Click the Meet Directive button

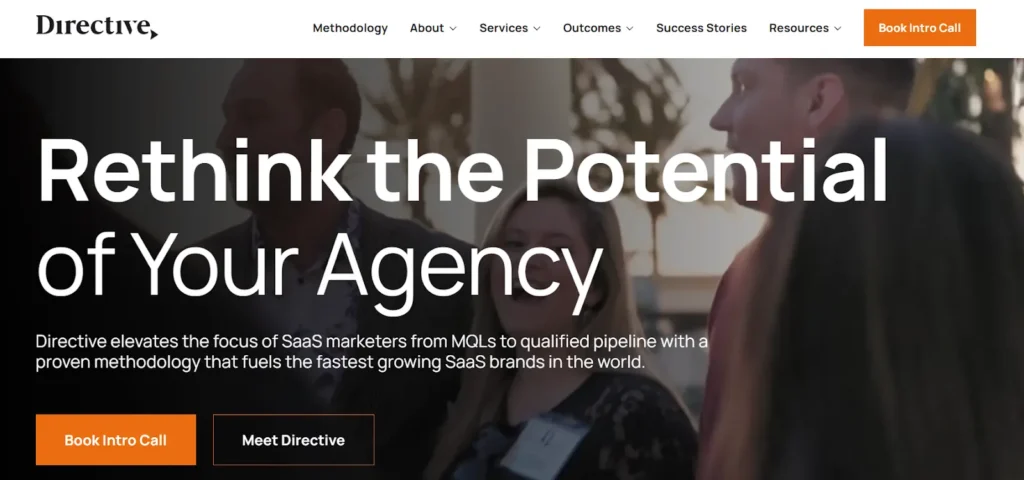pyautogui.click(x=294, y=440)
